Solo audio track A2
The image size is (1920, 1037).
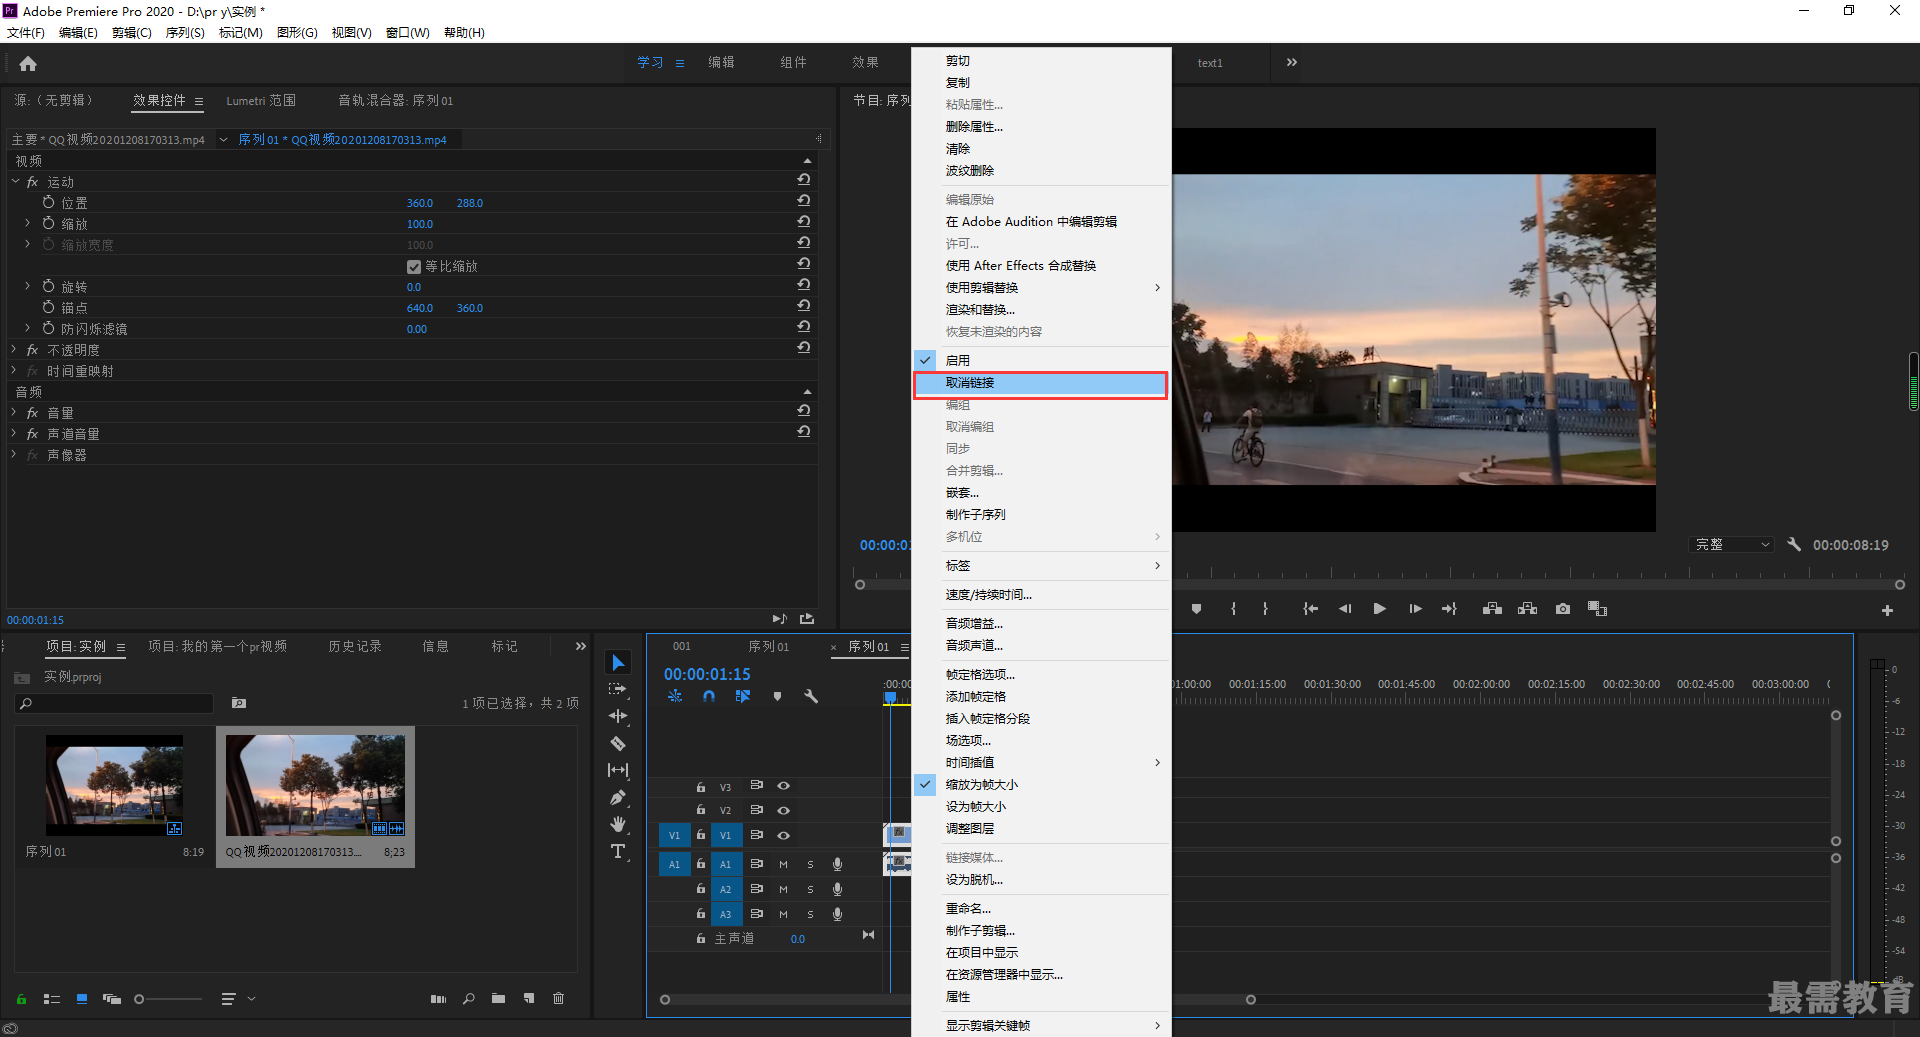pyautogui.click(x=810, y=889)
